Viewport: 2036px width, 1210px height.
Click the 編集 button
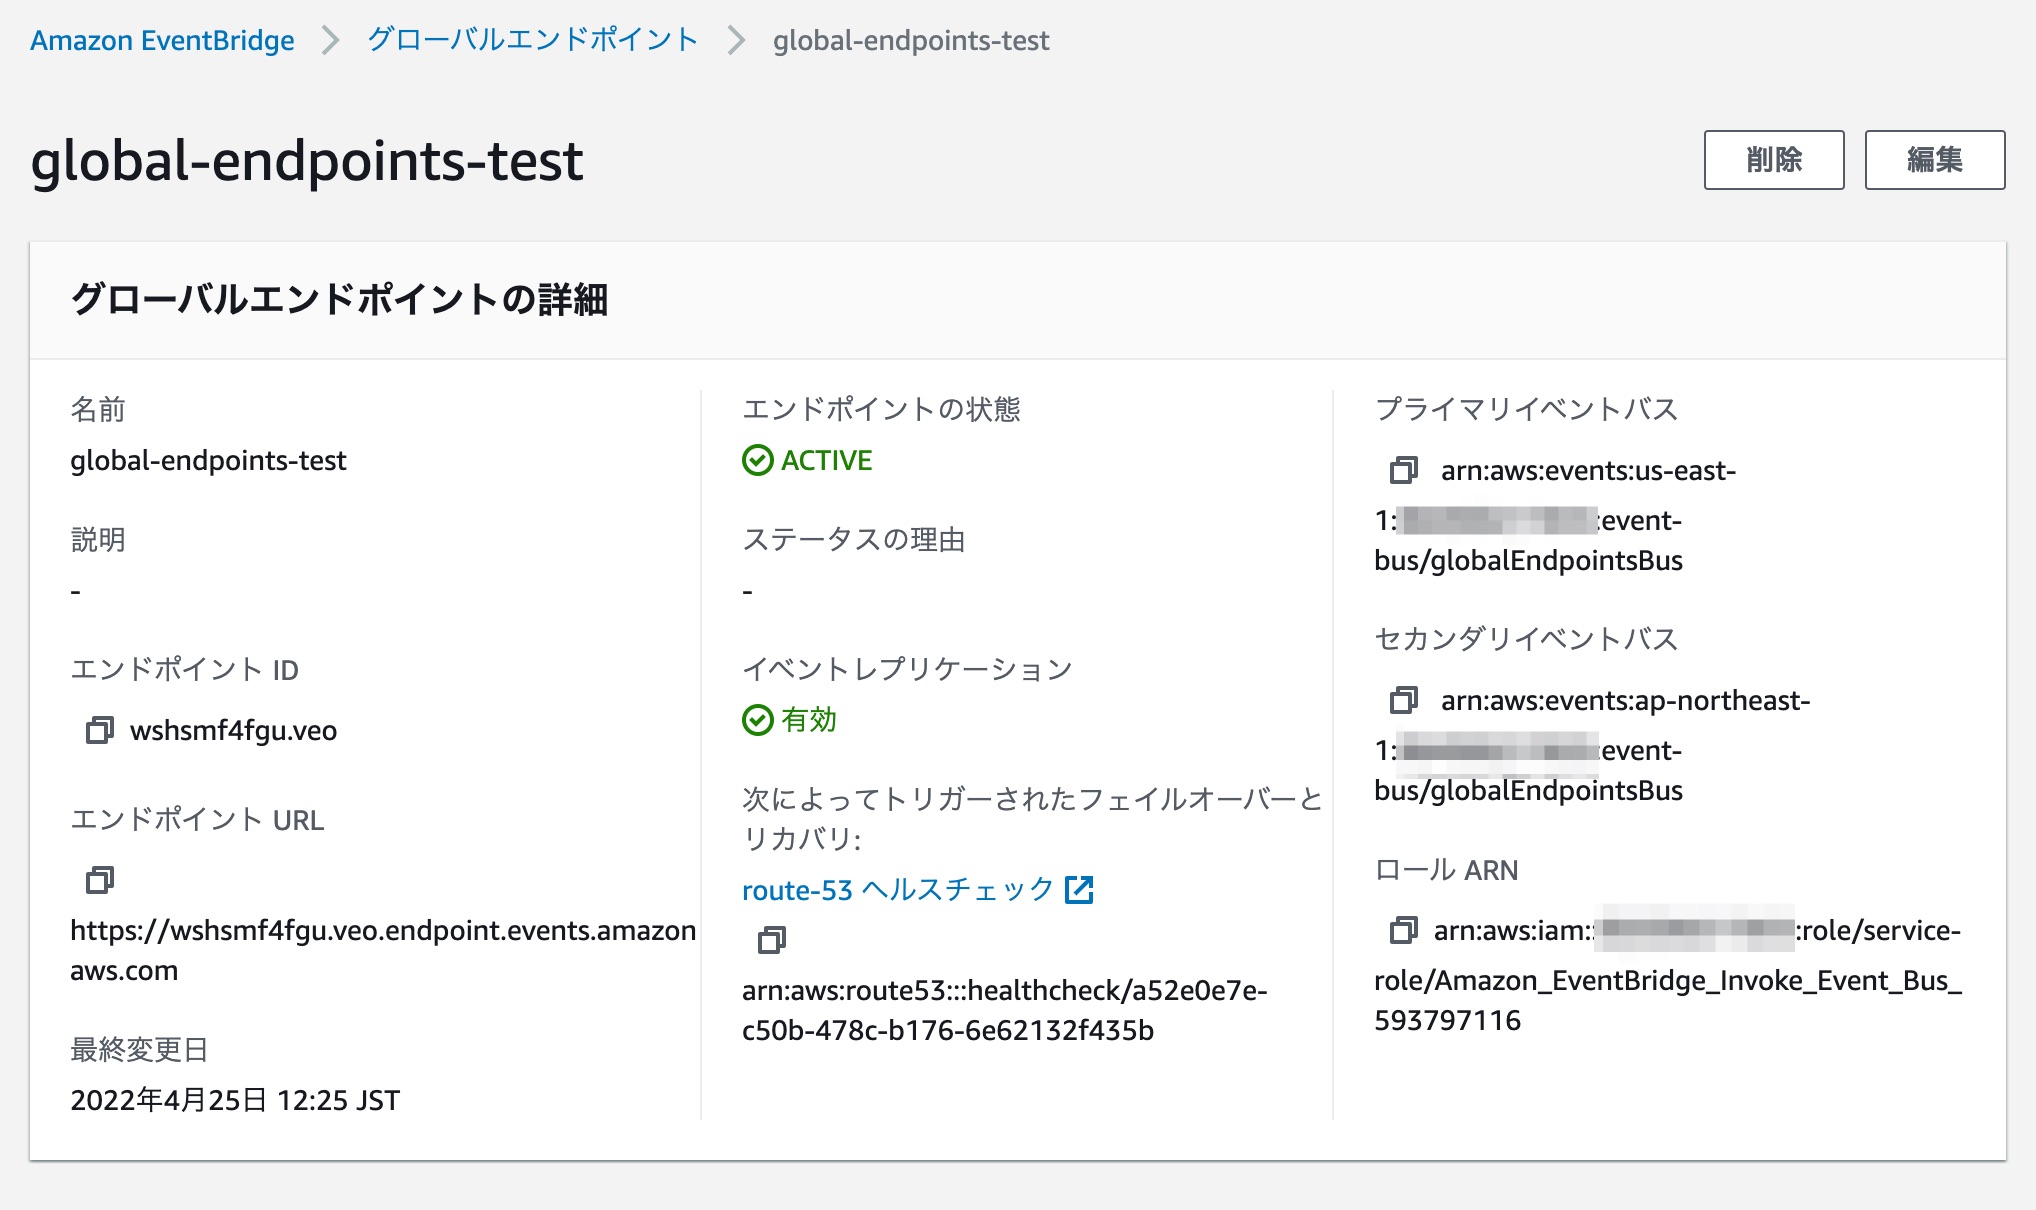pyautogui.click(x=1934, y=160)
